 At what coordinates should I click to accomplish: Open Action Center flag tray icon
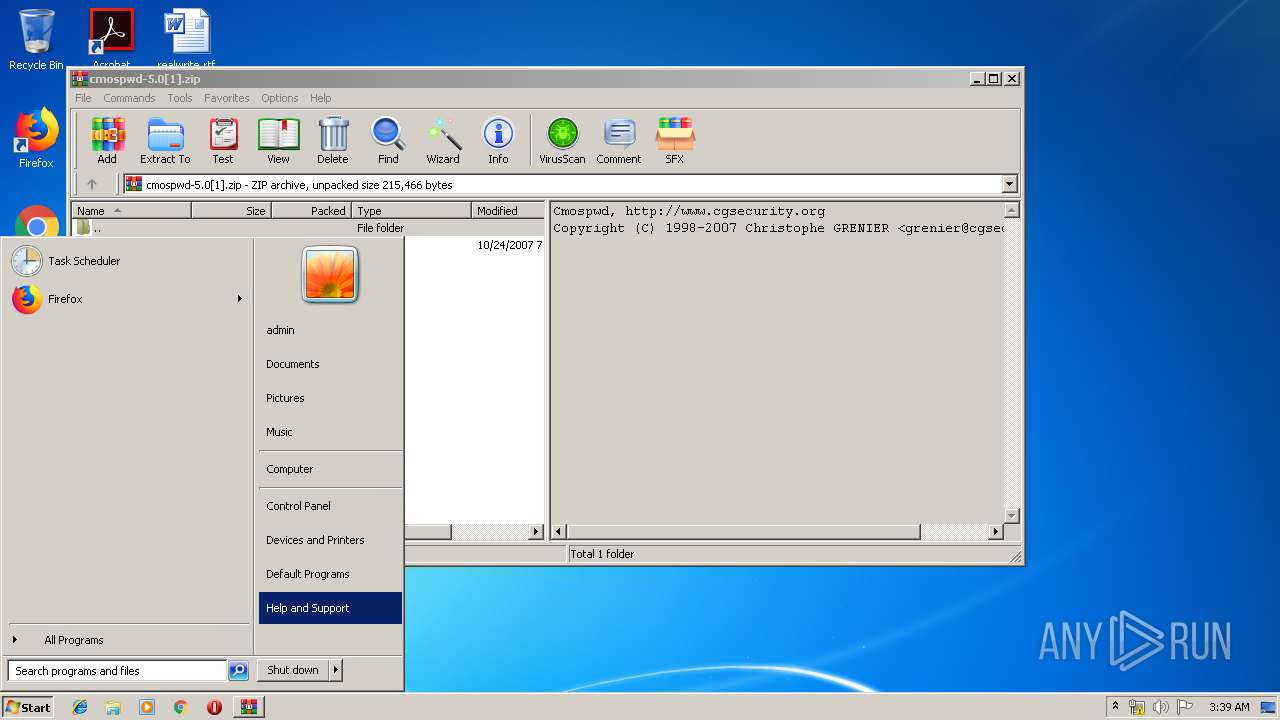tap(1185, 707)
